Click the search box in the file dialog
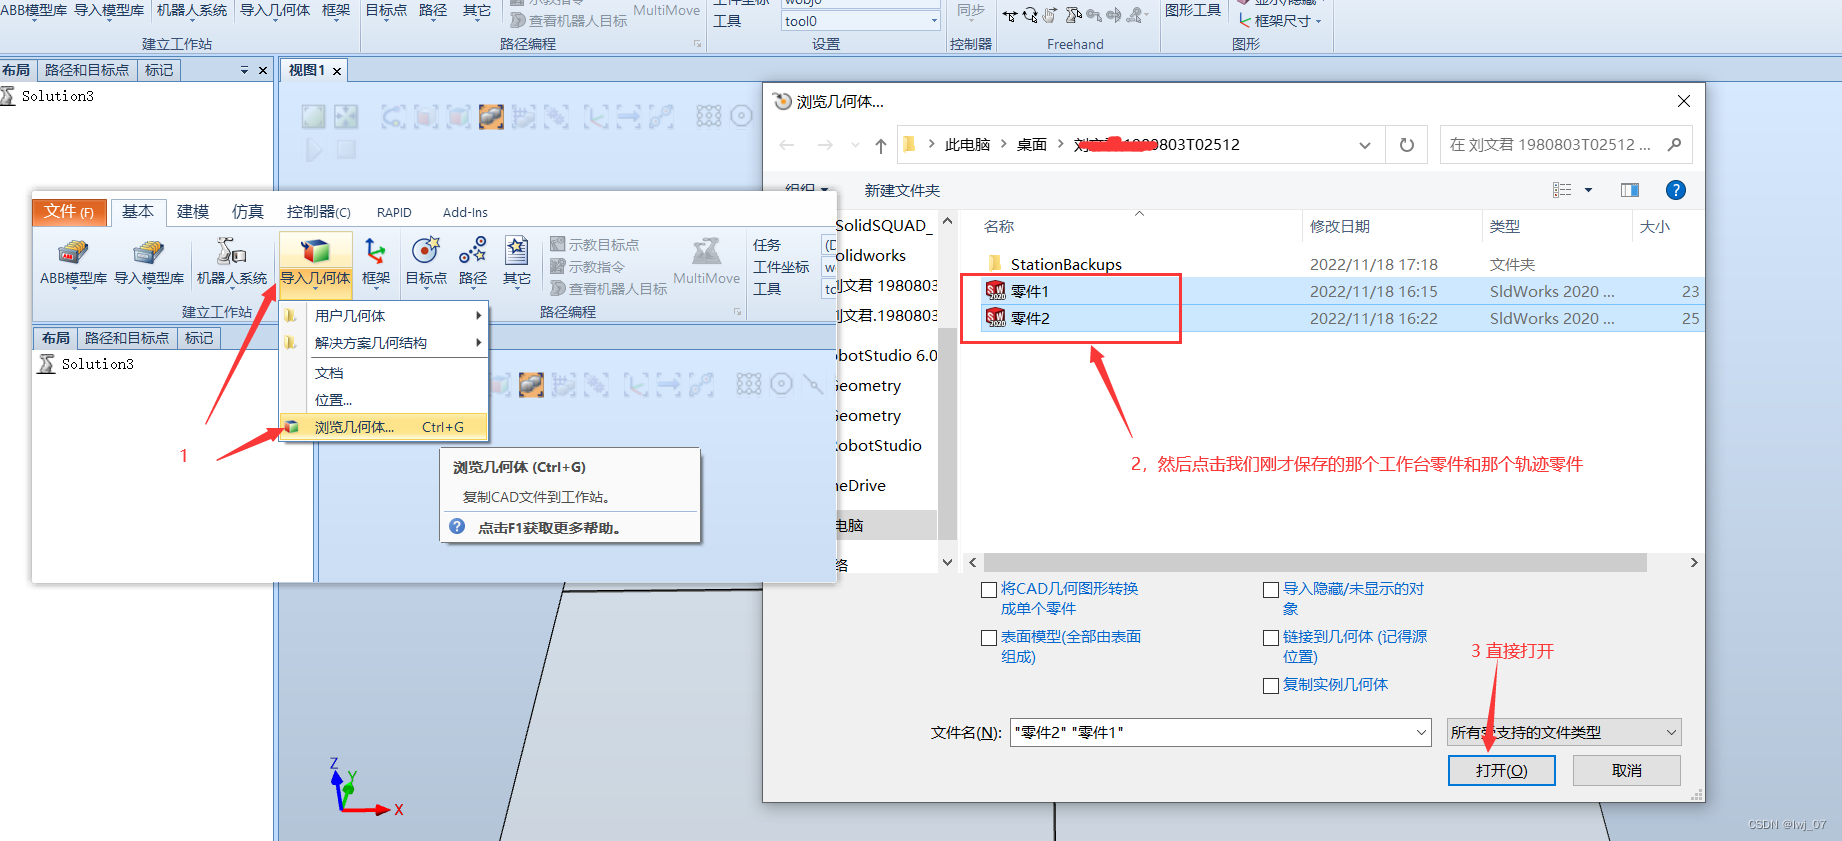 click(x=1565, y=145)
